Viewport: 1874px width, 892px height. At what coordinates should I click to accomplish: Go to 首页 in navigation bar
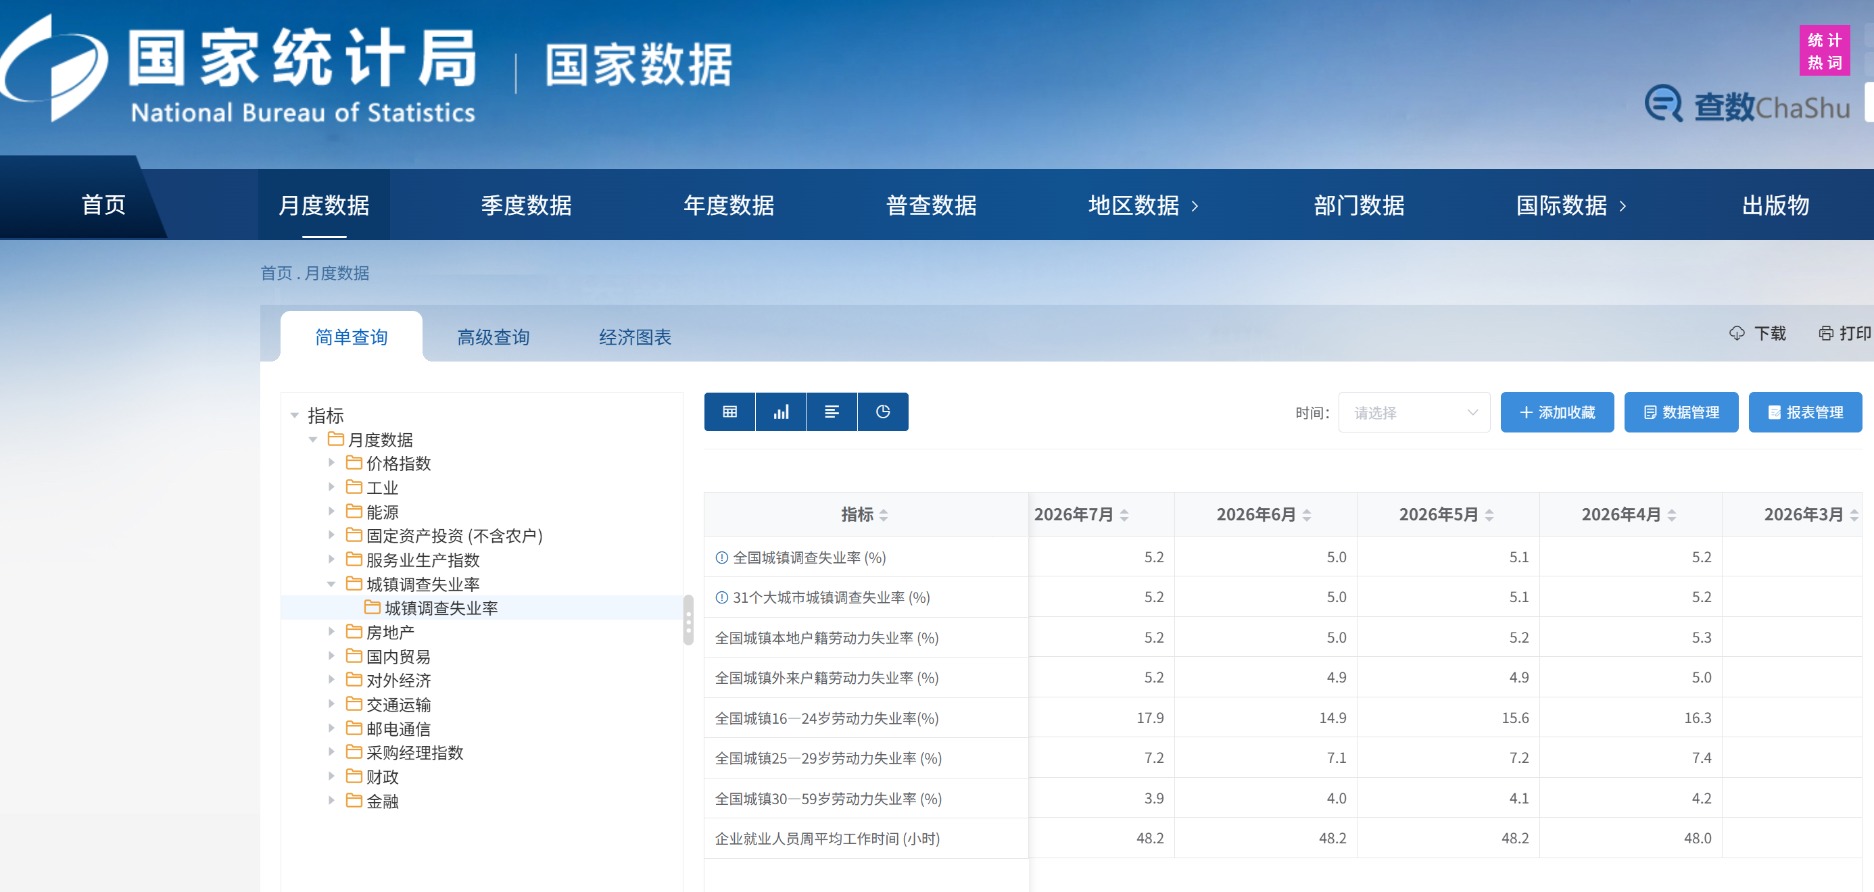(x=104, y=205)
